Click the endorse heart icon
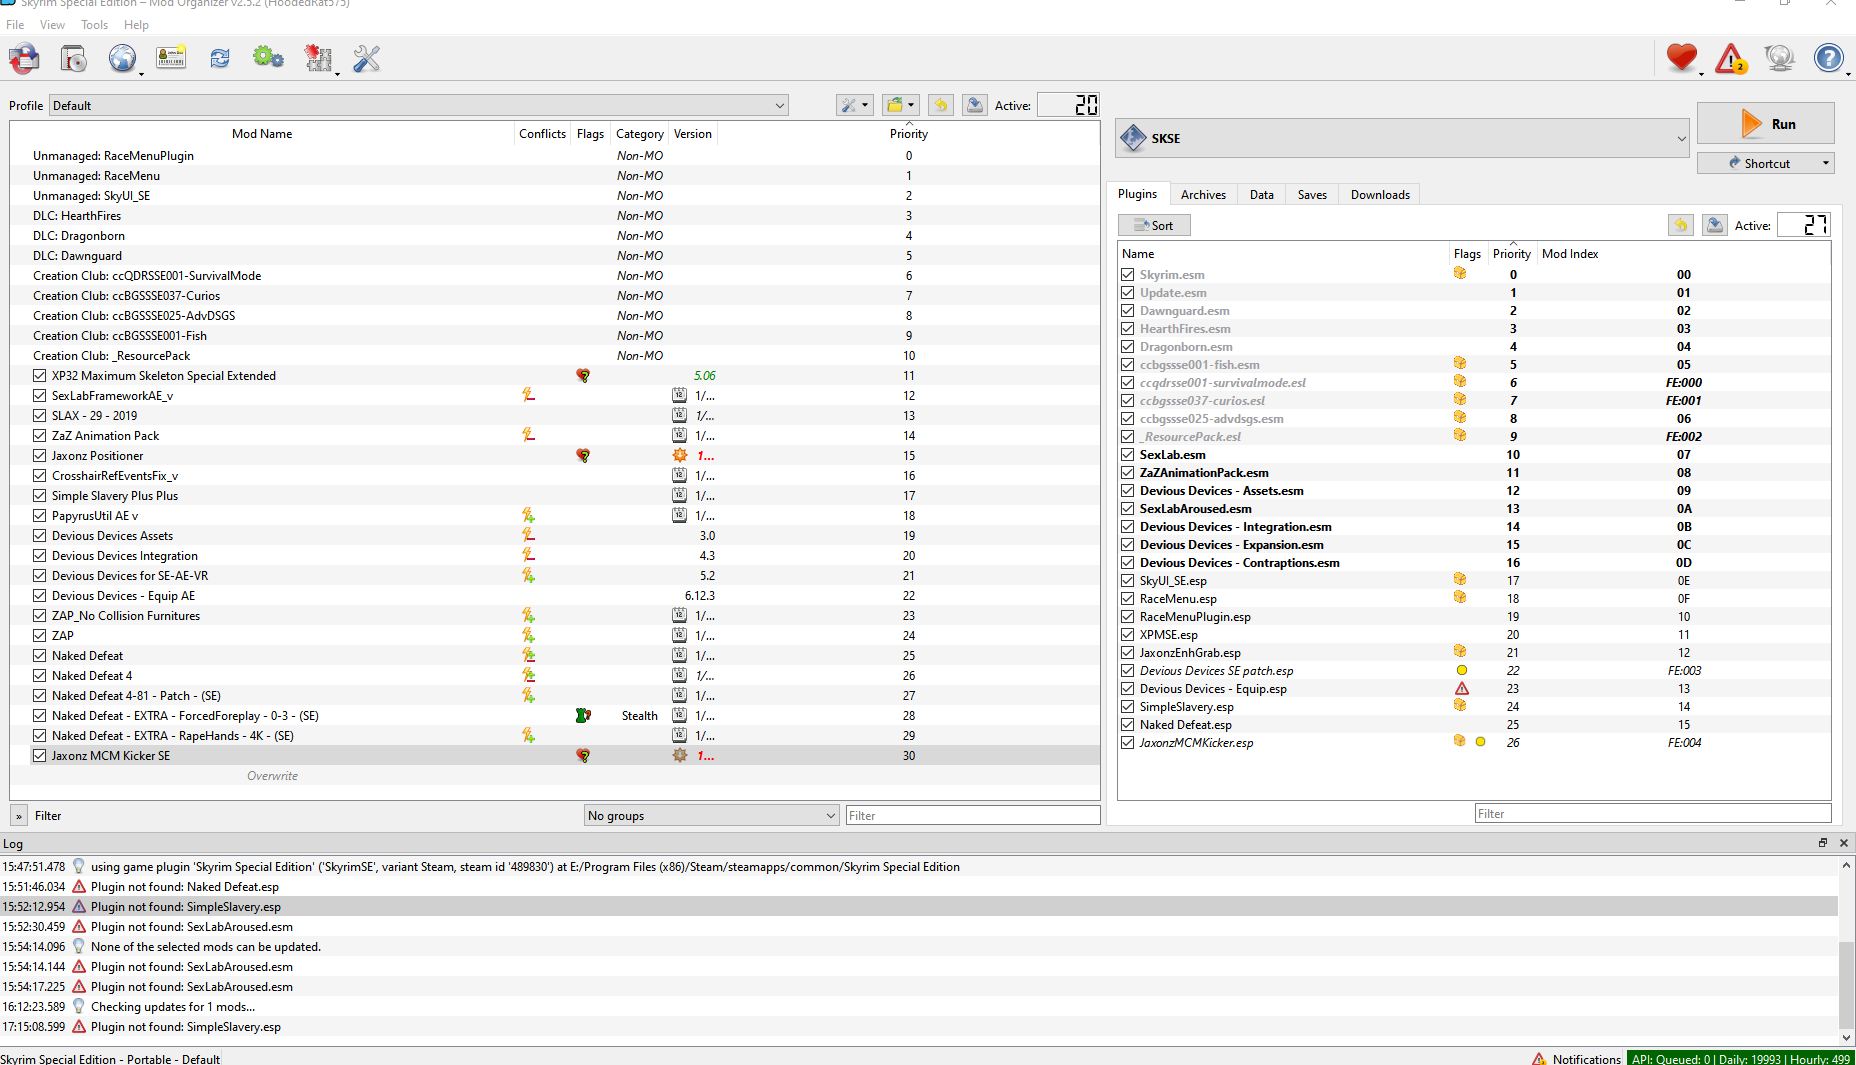 pyautogui.click(x=1681, y=58)
